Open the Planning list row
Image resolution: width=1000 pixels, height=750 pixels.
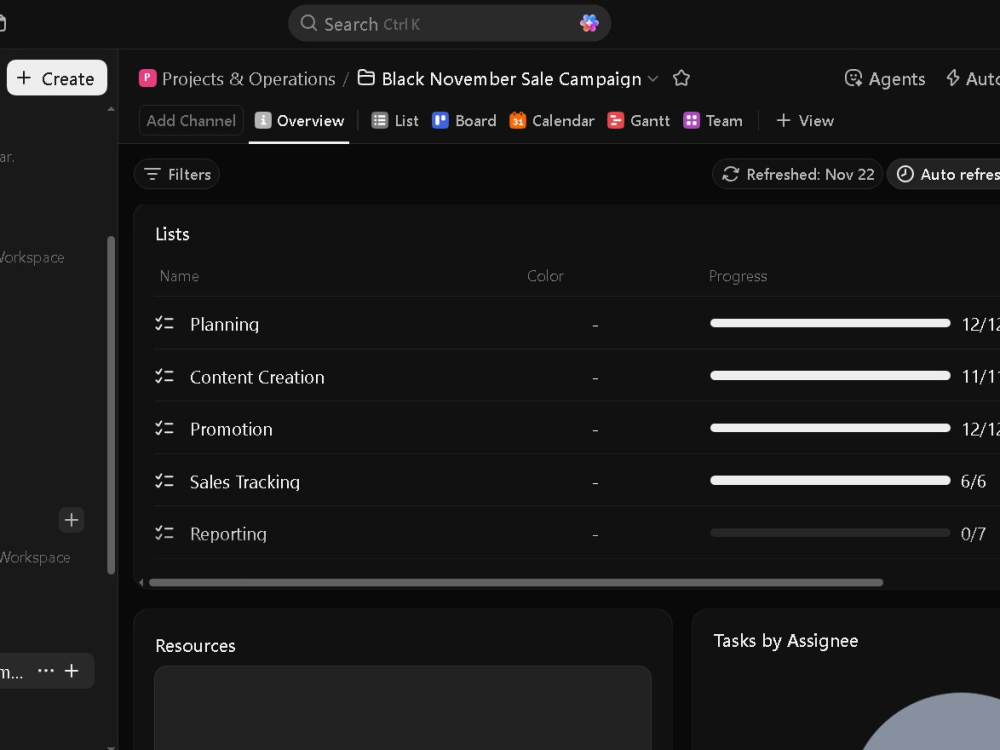pos(577,323)
